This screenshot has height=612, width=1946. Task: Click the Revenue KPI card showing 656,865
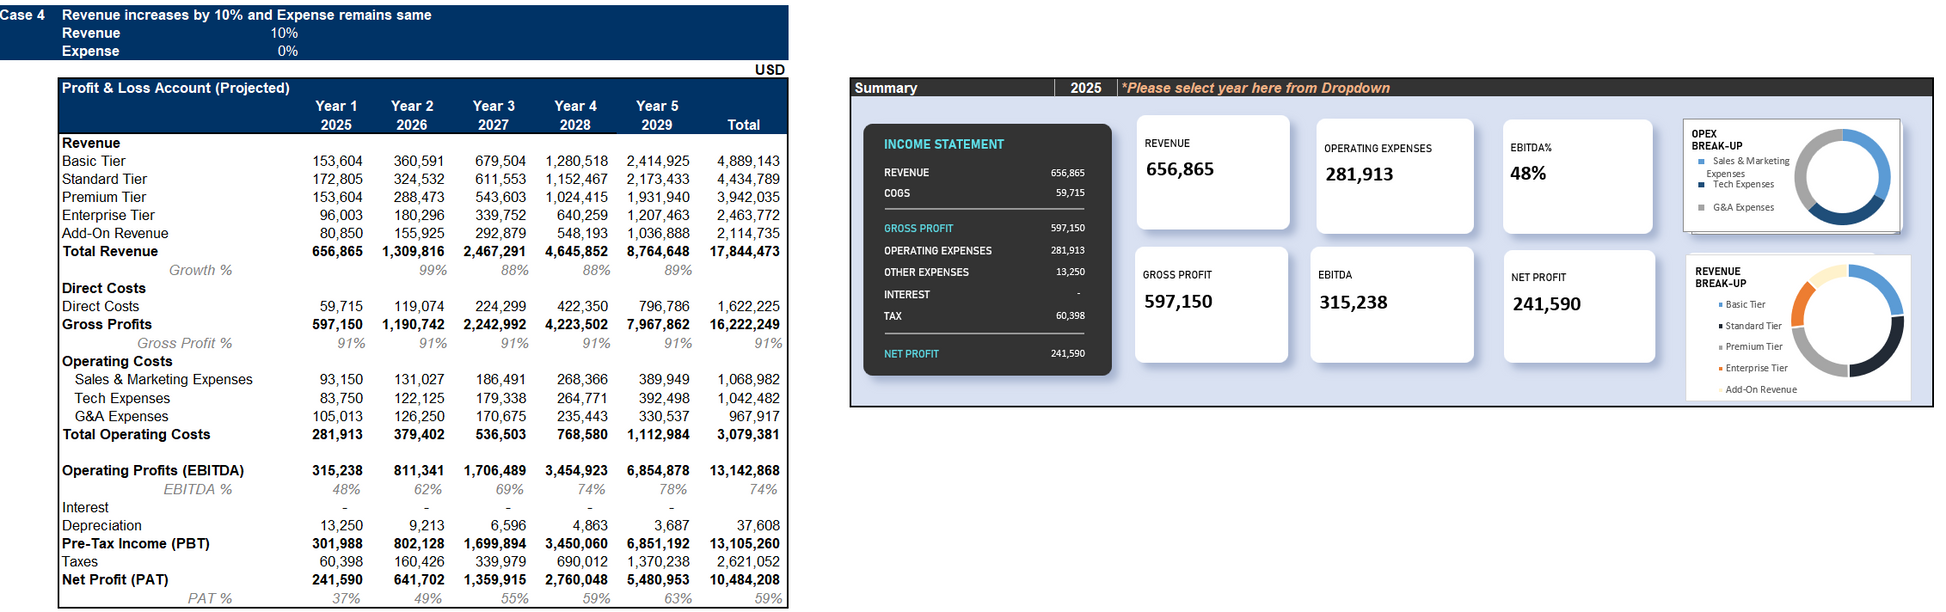tap(1212, 172)
